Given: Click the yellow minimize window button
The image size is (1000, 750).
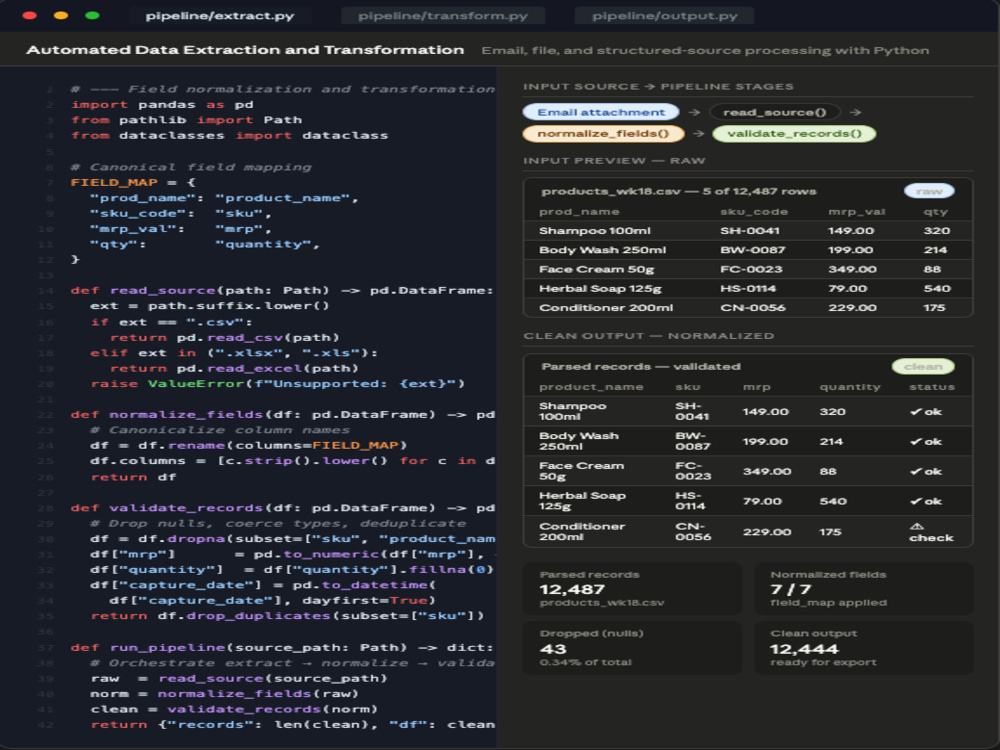Looking at the screenshot, I should click(x=61, y=15).
